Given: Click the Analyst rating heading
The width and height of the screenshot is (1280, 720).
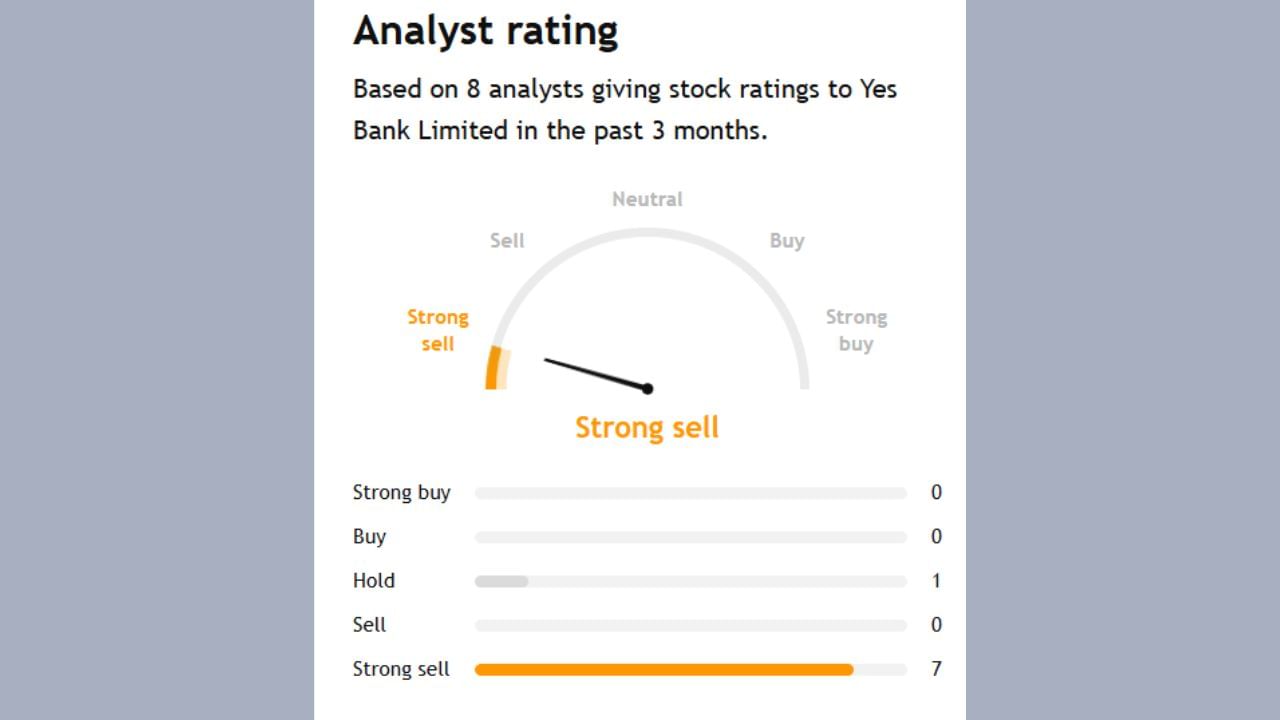Looking at the screenshot, I should [x=485, y=31].
